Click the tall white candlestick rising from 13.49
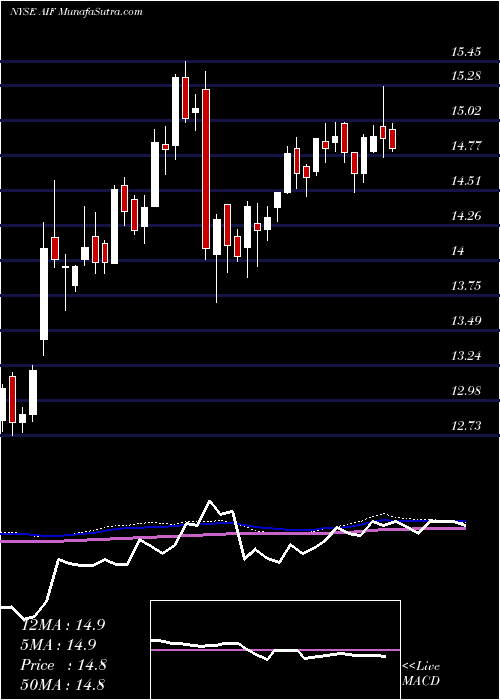Image resolution: width=500 pixels, height=700 pixels. (44, 294)
